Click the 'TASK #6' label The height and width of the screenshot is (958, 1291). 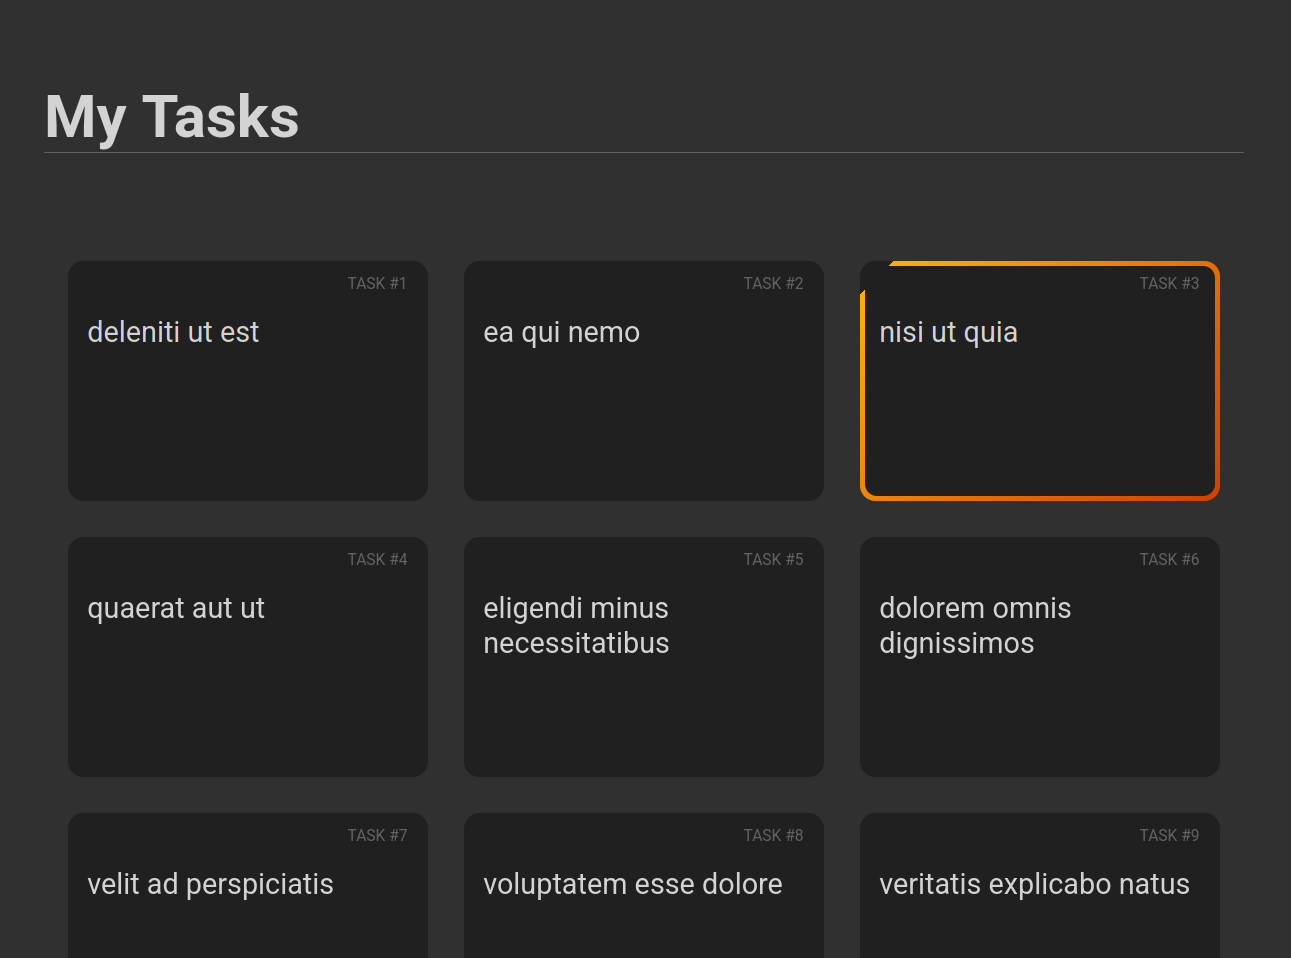click(1169, 560)
